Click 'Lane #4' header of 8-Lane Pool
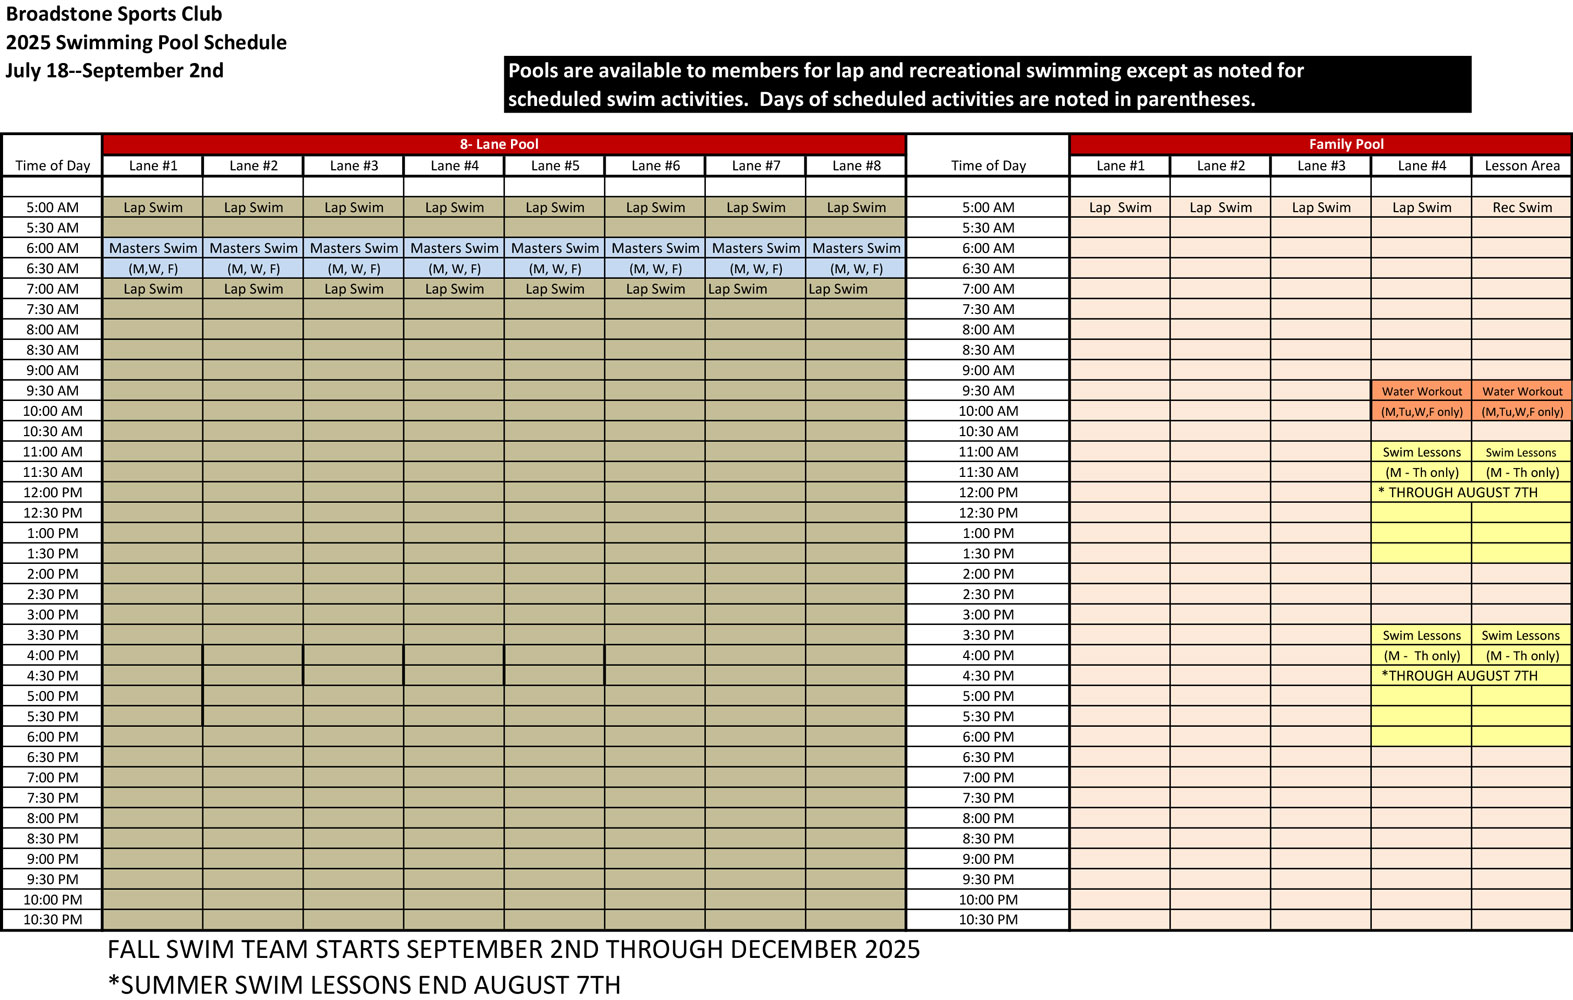 pyautogui.click(x=454, y=166)
